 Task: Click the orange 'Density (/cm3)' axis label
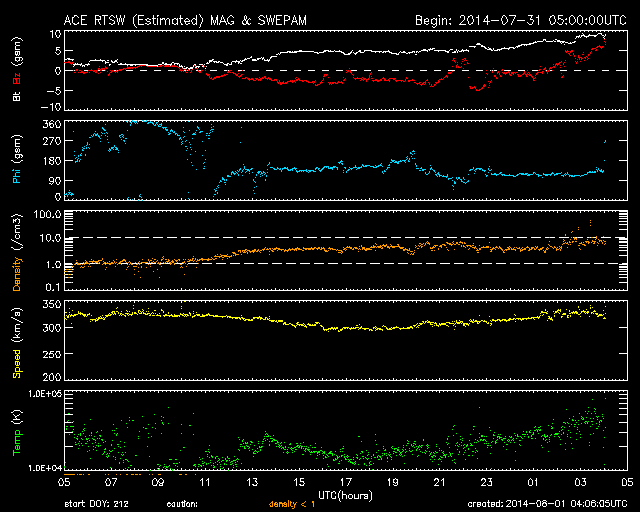coord(17,253)
